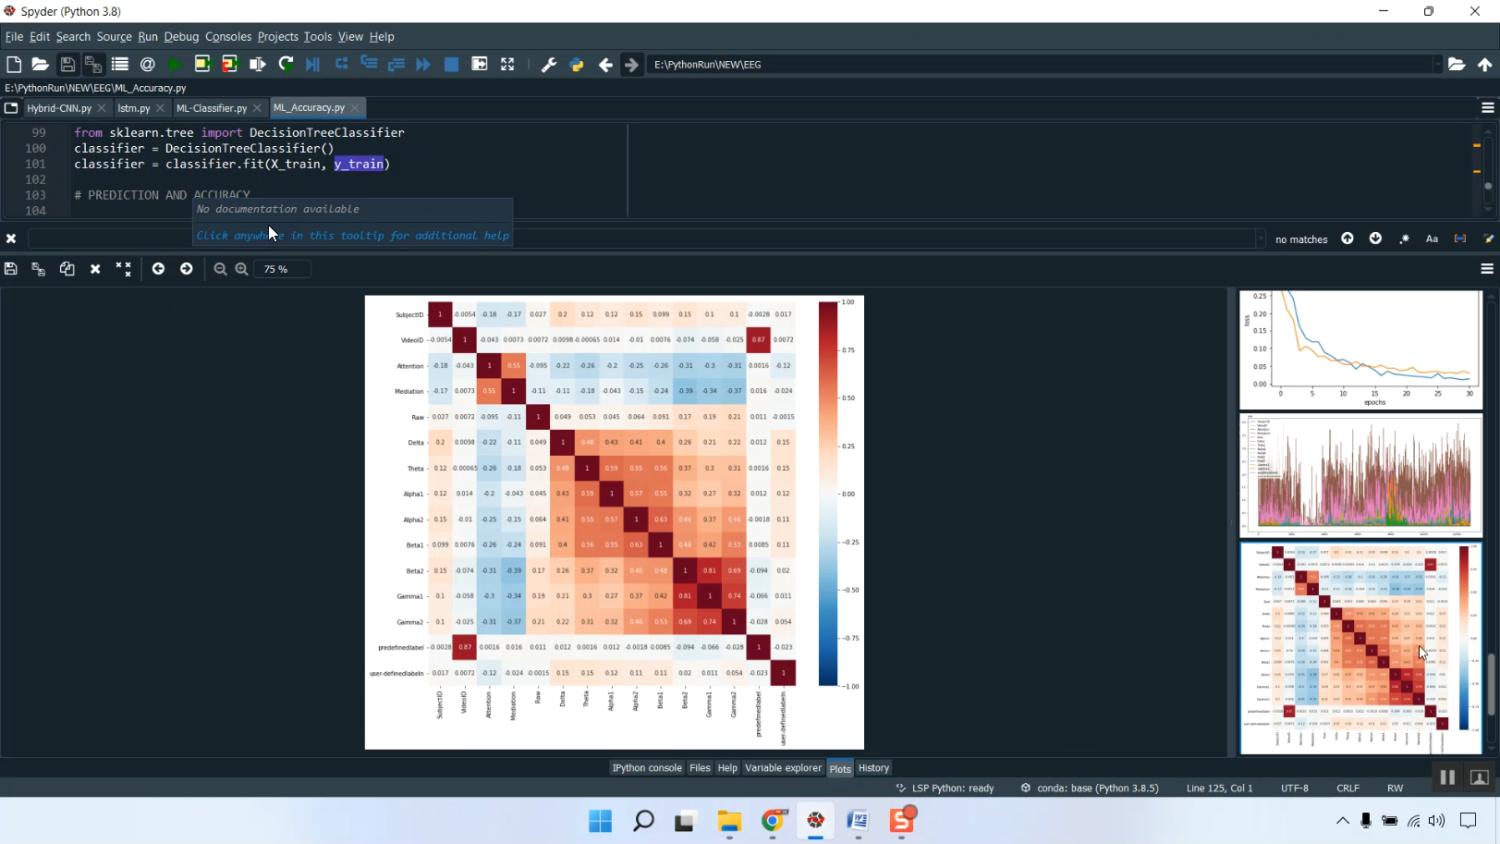The image size is (1500, 844).
Task: Remove the current plot
Action: [x=95, y=268]
